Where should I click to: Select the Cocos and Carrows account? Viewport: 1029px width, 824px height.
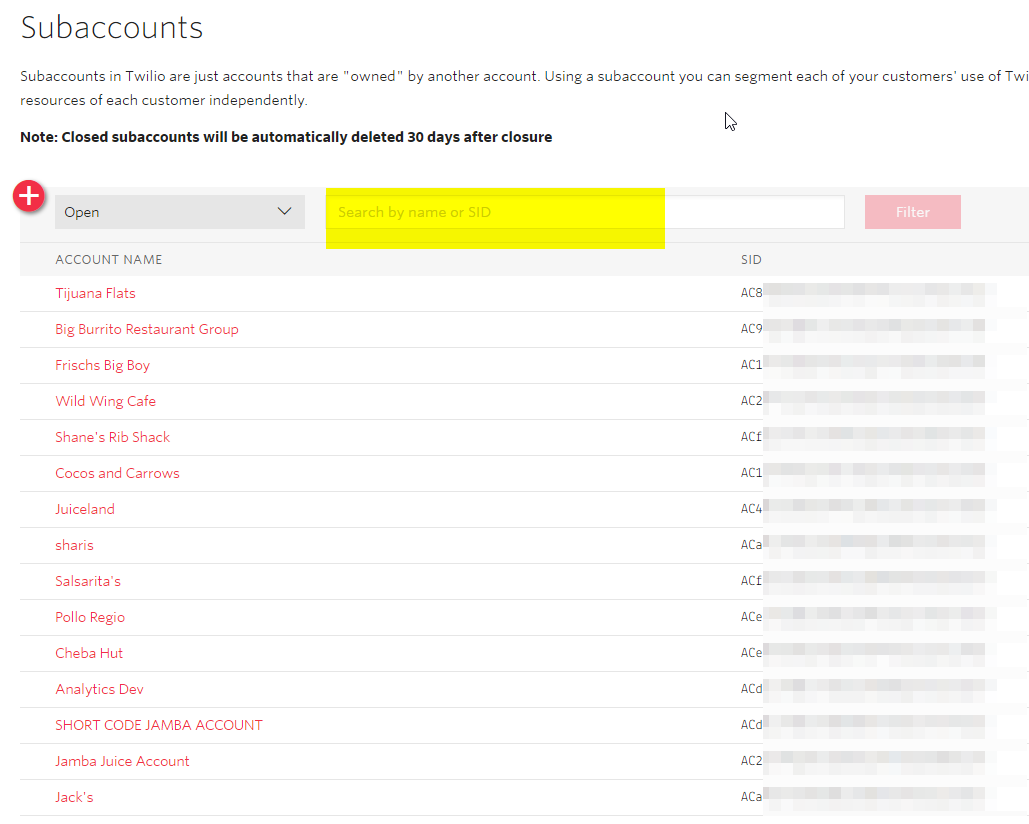pos(117,472)
